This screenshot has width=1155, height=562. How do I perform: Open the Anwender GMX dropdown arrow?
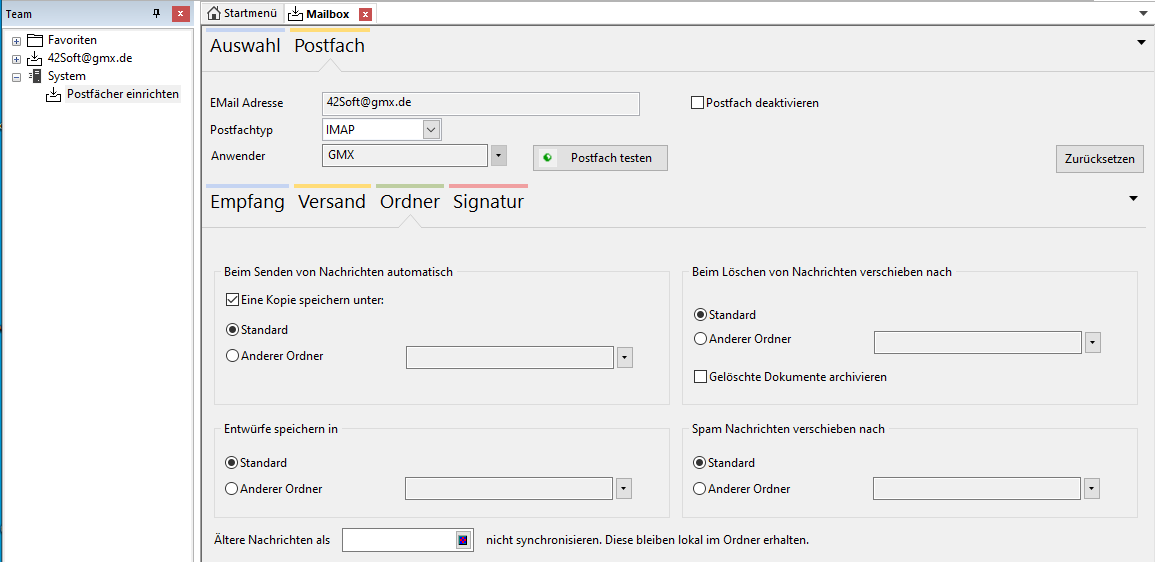499,155
